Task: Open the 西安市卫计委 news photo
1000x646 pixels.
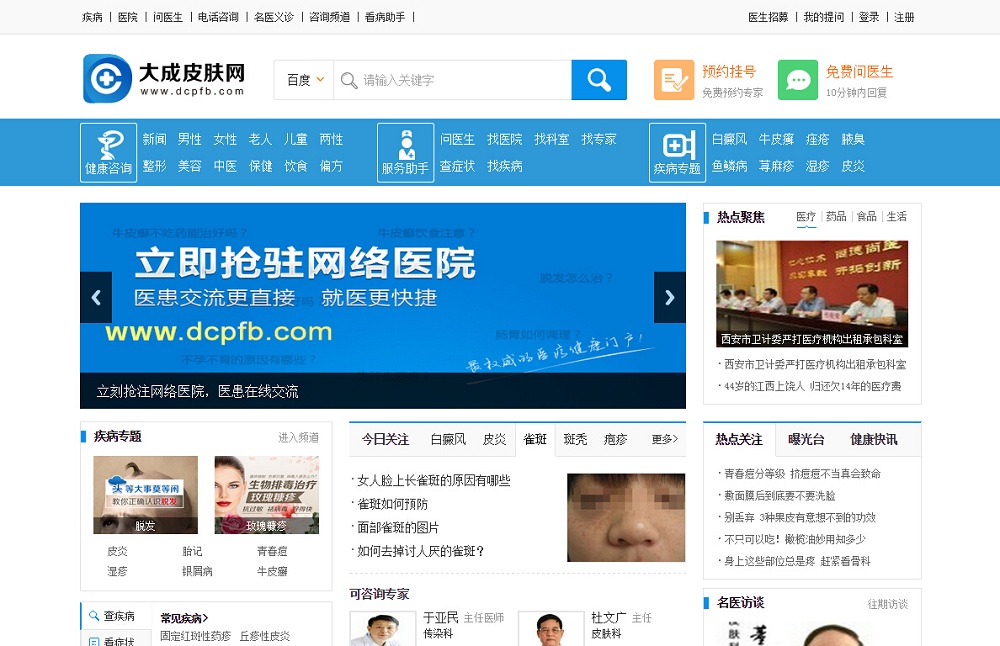Action: tap(812, 293)
